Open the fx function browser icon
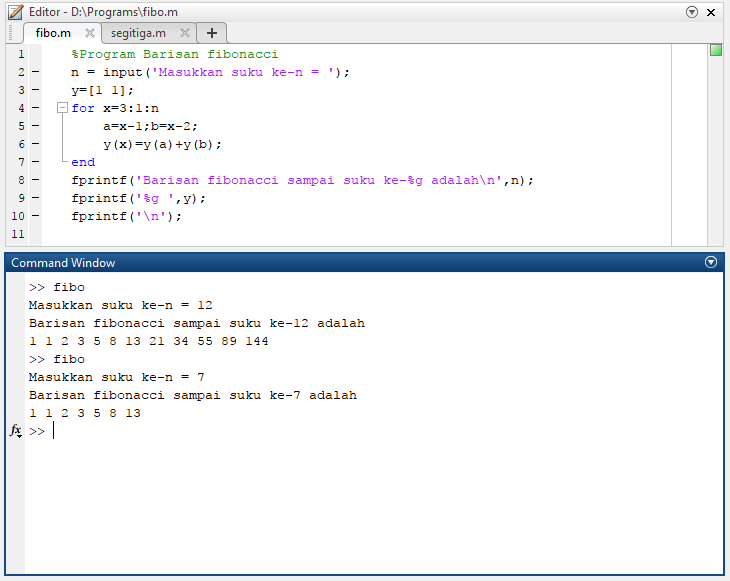 pos(15,430)
